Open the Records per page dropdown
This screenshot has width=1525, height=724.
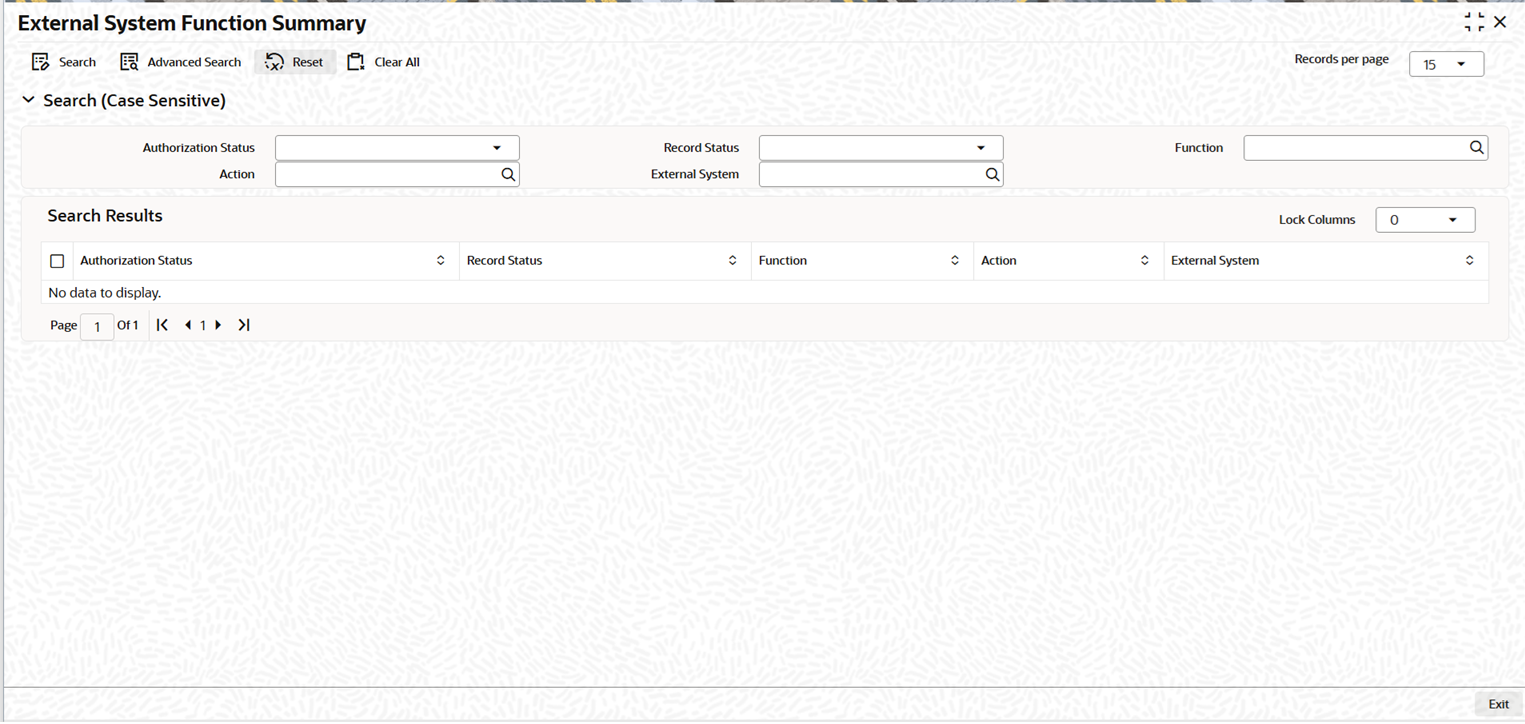point(1446,64)
